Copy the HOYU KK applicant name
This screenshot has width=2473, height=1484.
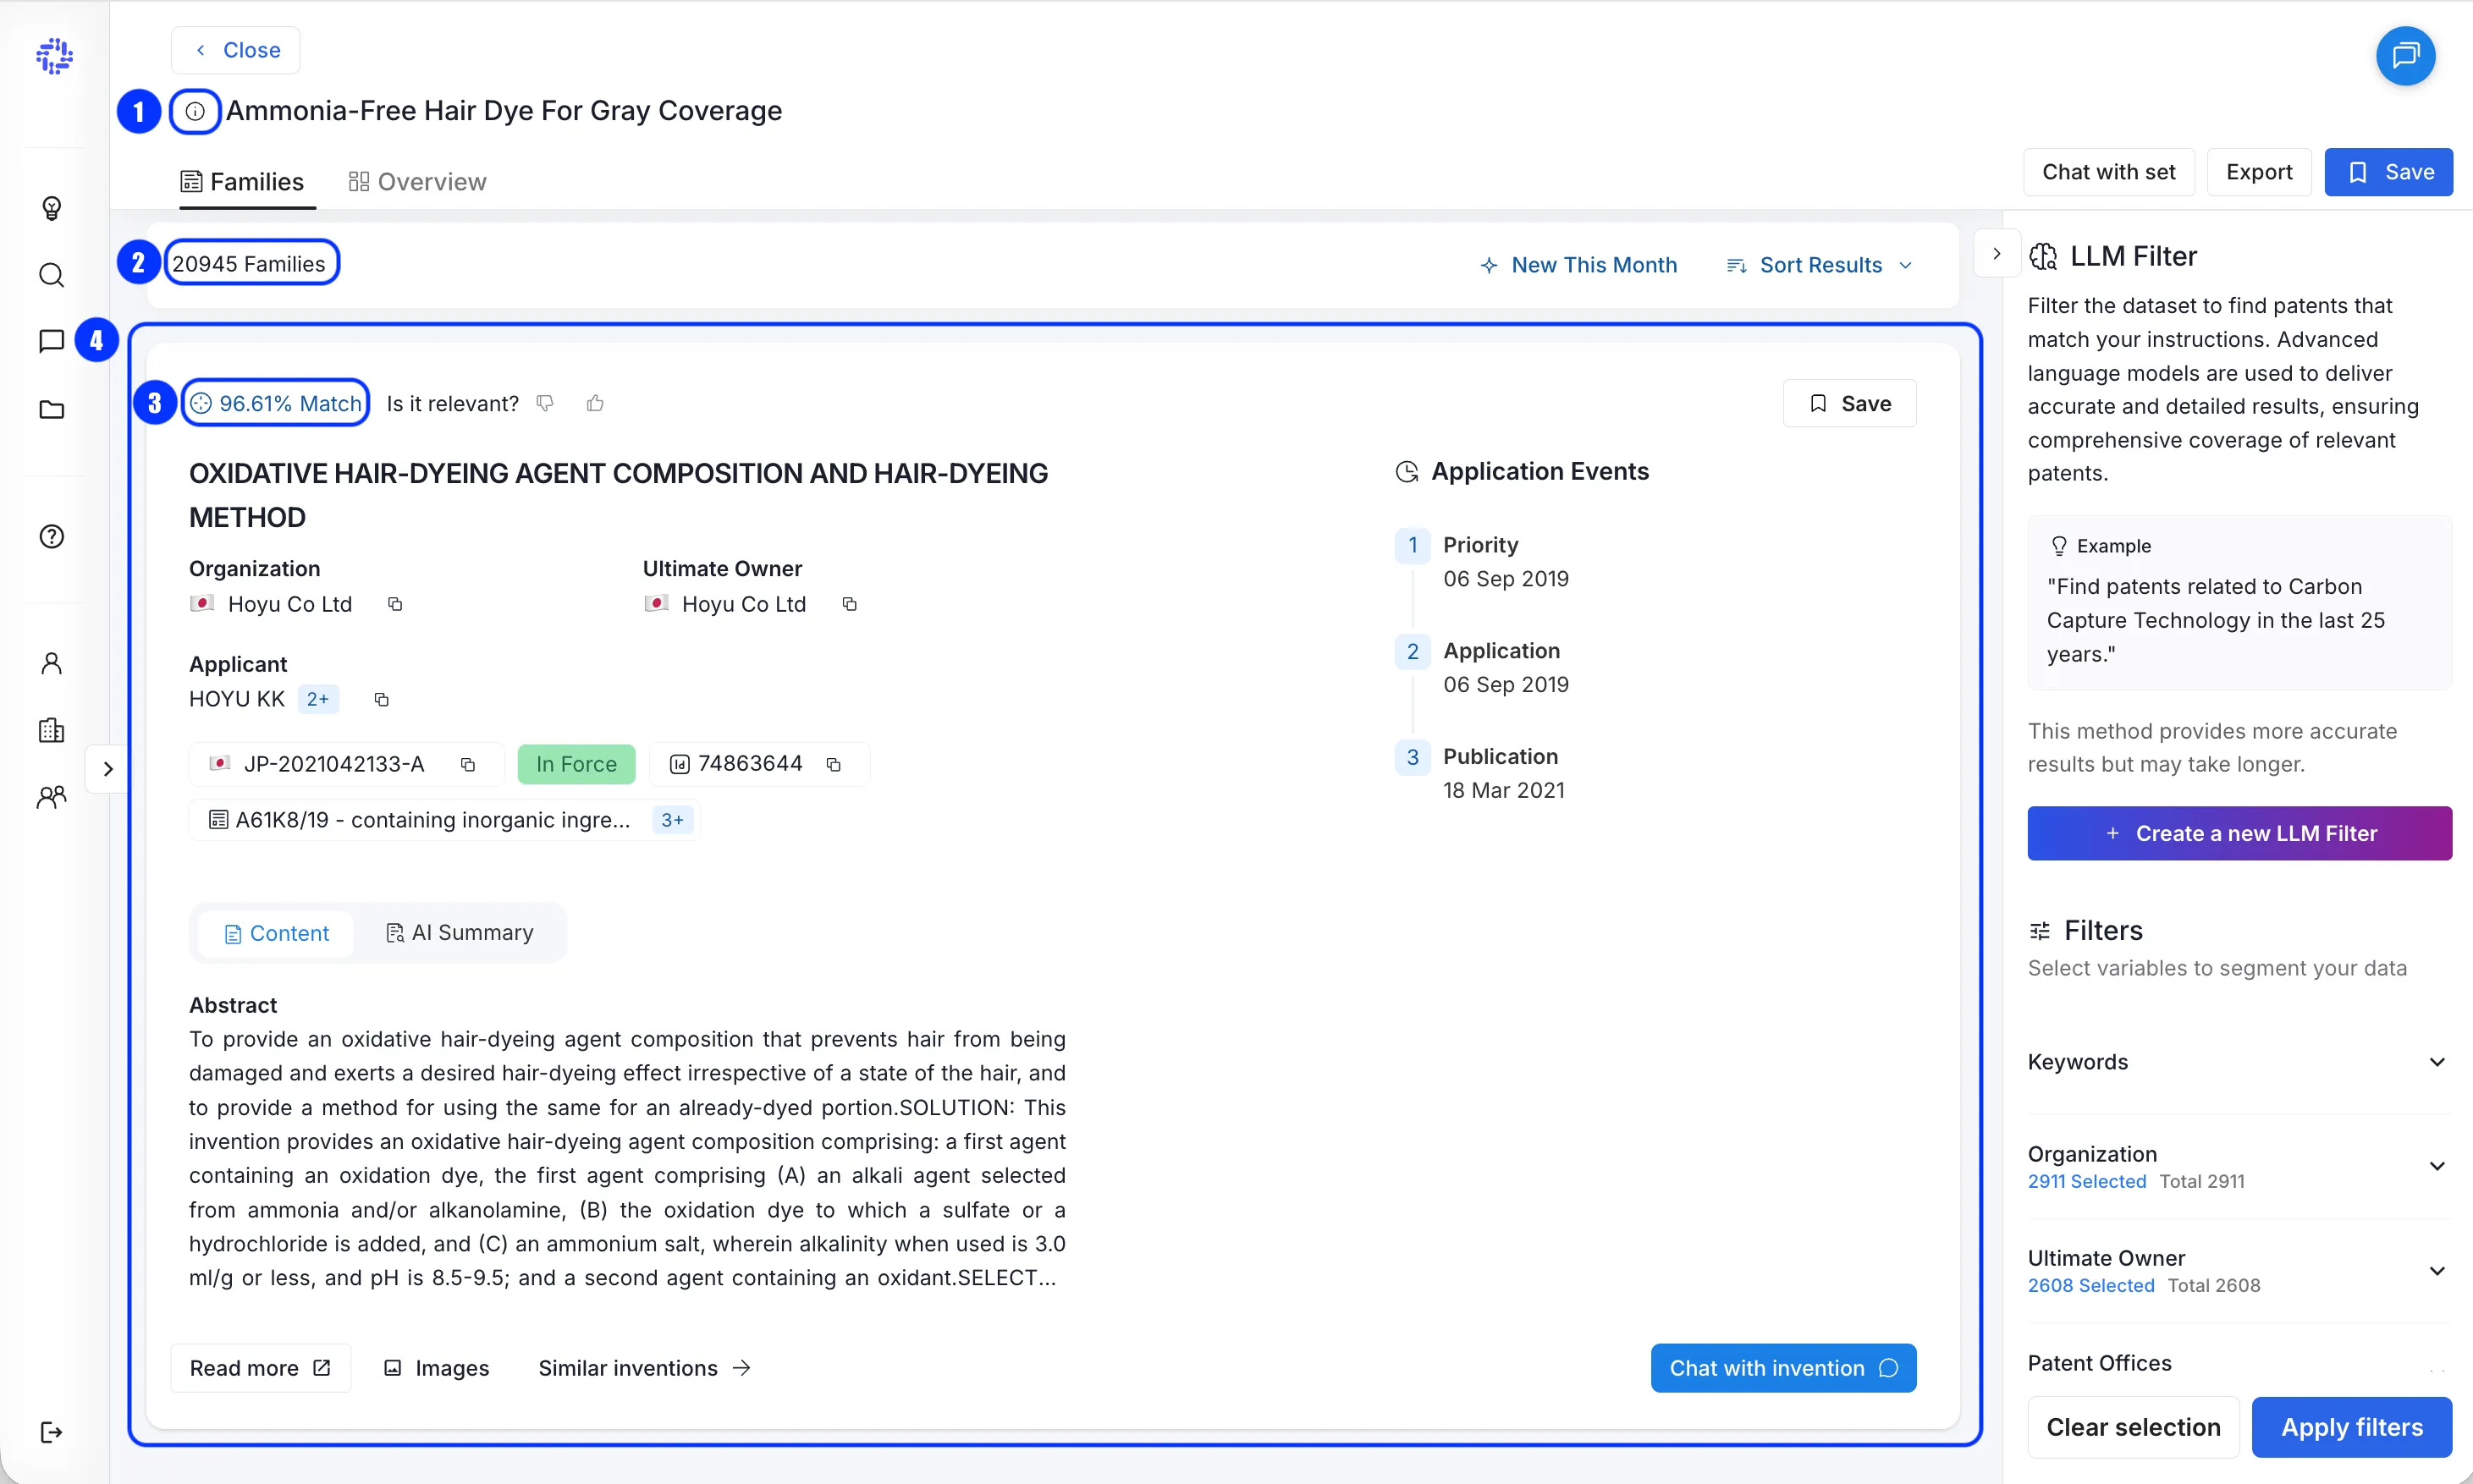point(381,699)
